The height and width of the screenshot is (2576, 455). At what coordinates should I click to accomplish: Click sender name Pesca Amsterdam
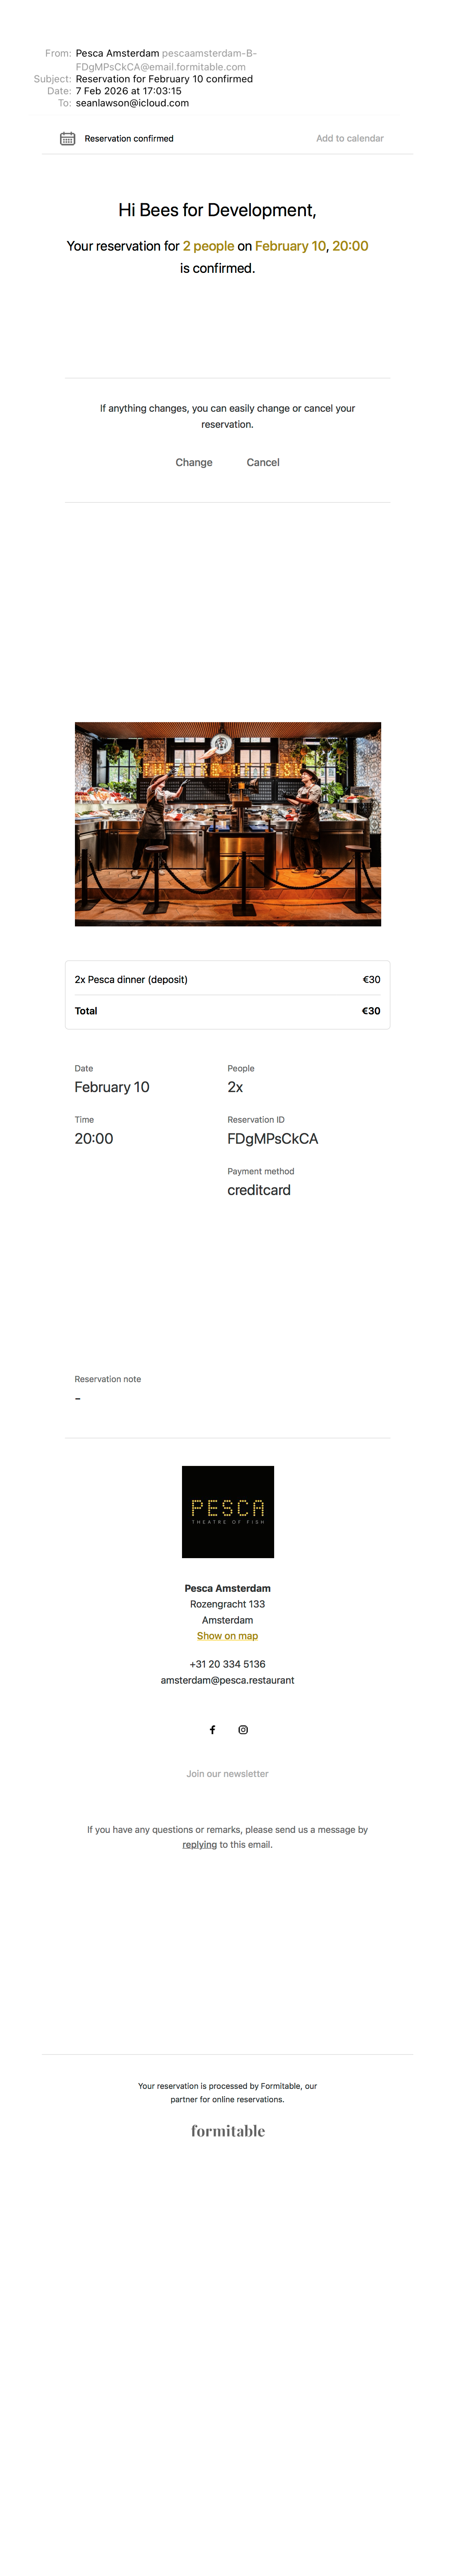(x=117, y=53)
